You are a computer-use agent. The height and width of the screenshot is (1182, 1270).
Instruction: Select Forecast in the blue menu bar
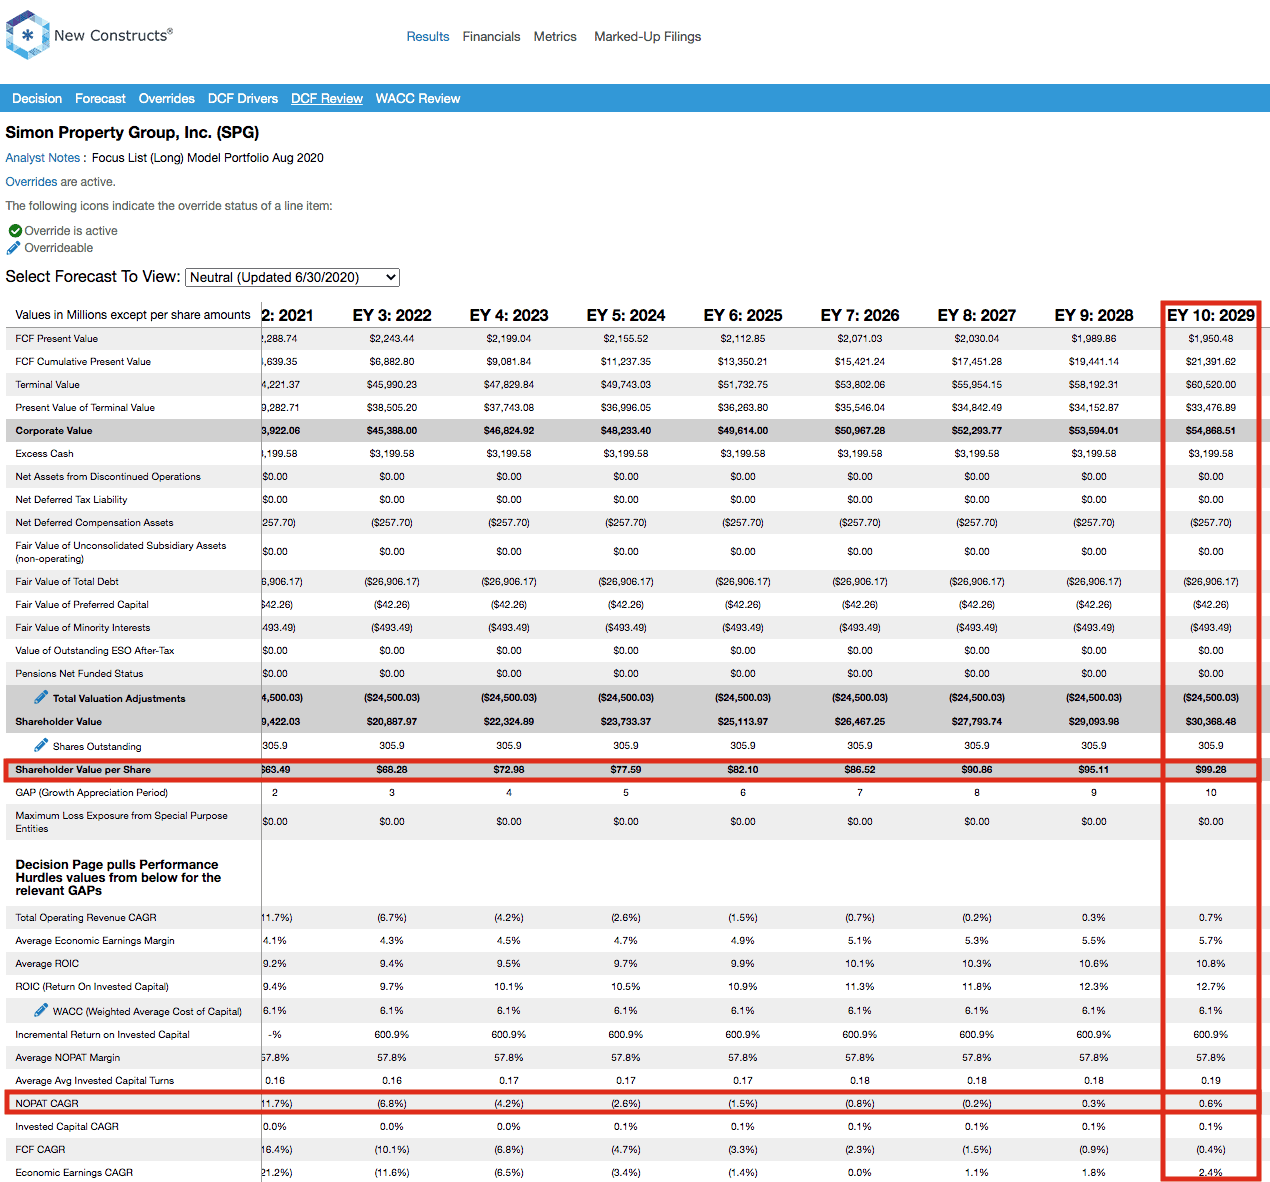click(x=100, y=99)
